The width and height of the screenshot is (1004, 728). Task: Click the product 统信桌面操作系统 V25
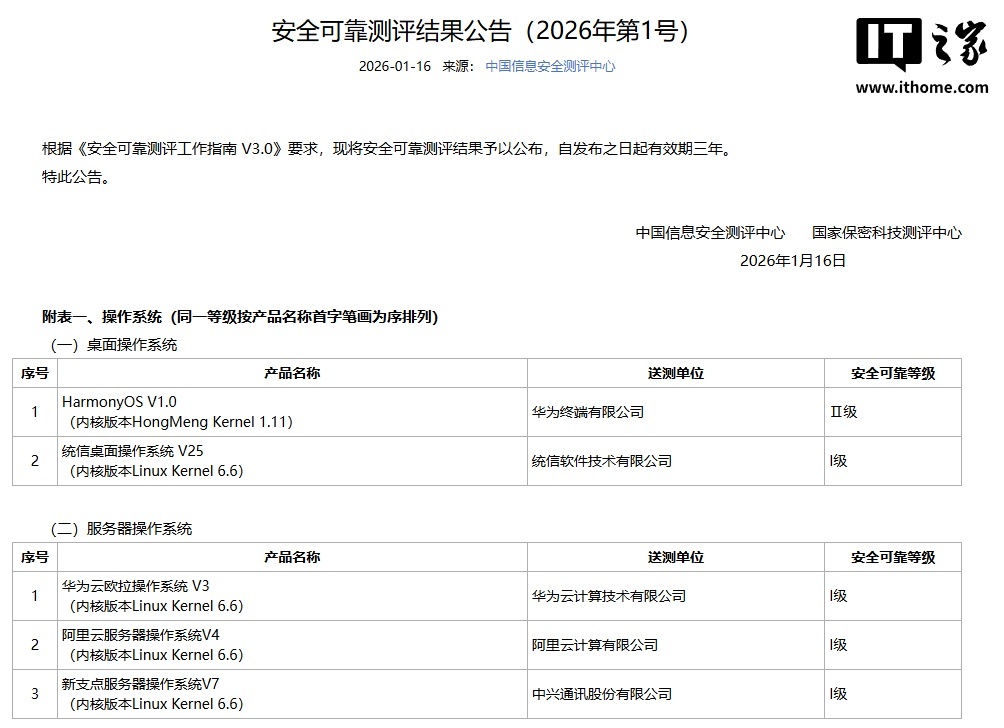pyautogui.click(x=133, y=451)
